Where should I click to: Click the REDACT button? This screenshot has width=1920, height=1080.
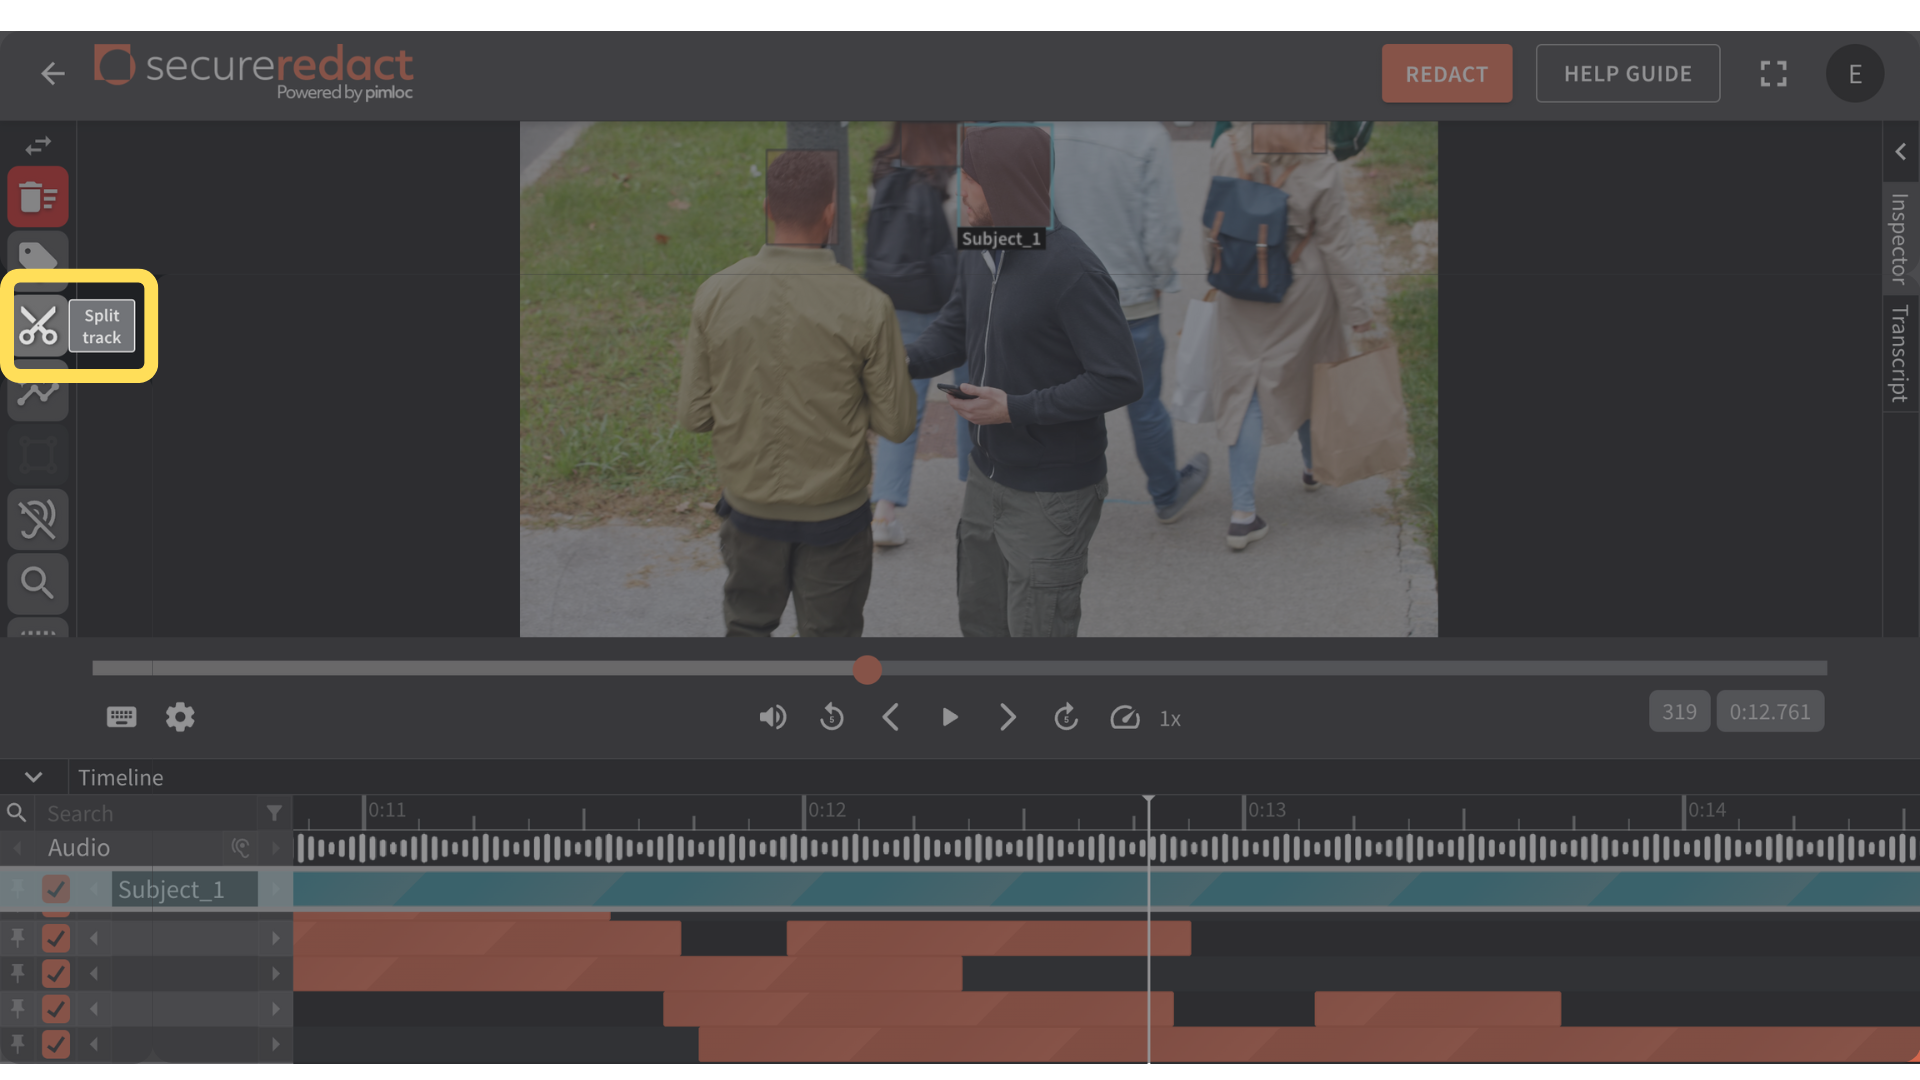tap(1446, 74)
